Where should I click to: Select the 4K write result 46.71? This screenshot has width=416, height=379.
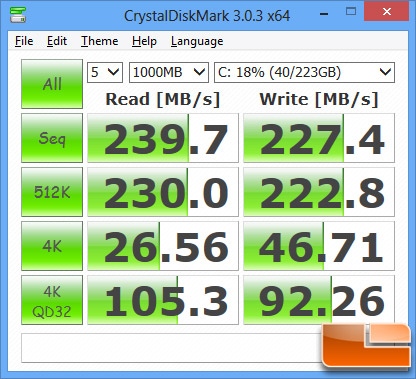tap(319, 246)
